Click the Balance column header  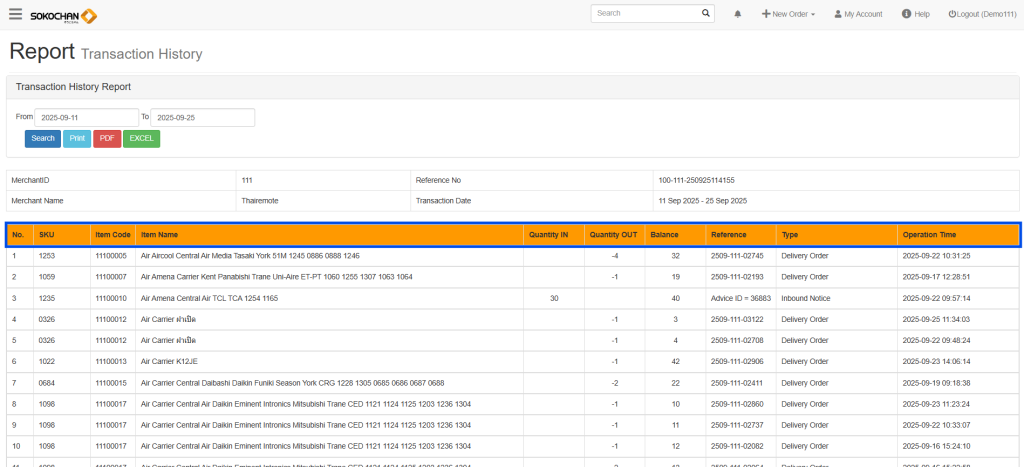(x=664, y=235)
